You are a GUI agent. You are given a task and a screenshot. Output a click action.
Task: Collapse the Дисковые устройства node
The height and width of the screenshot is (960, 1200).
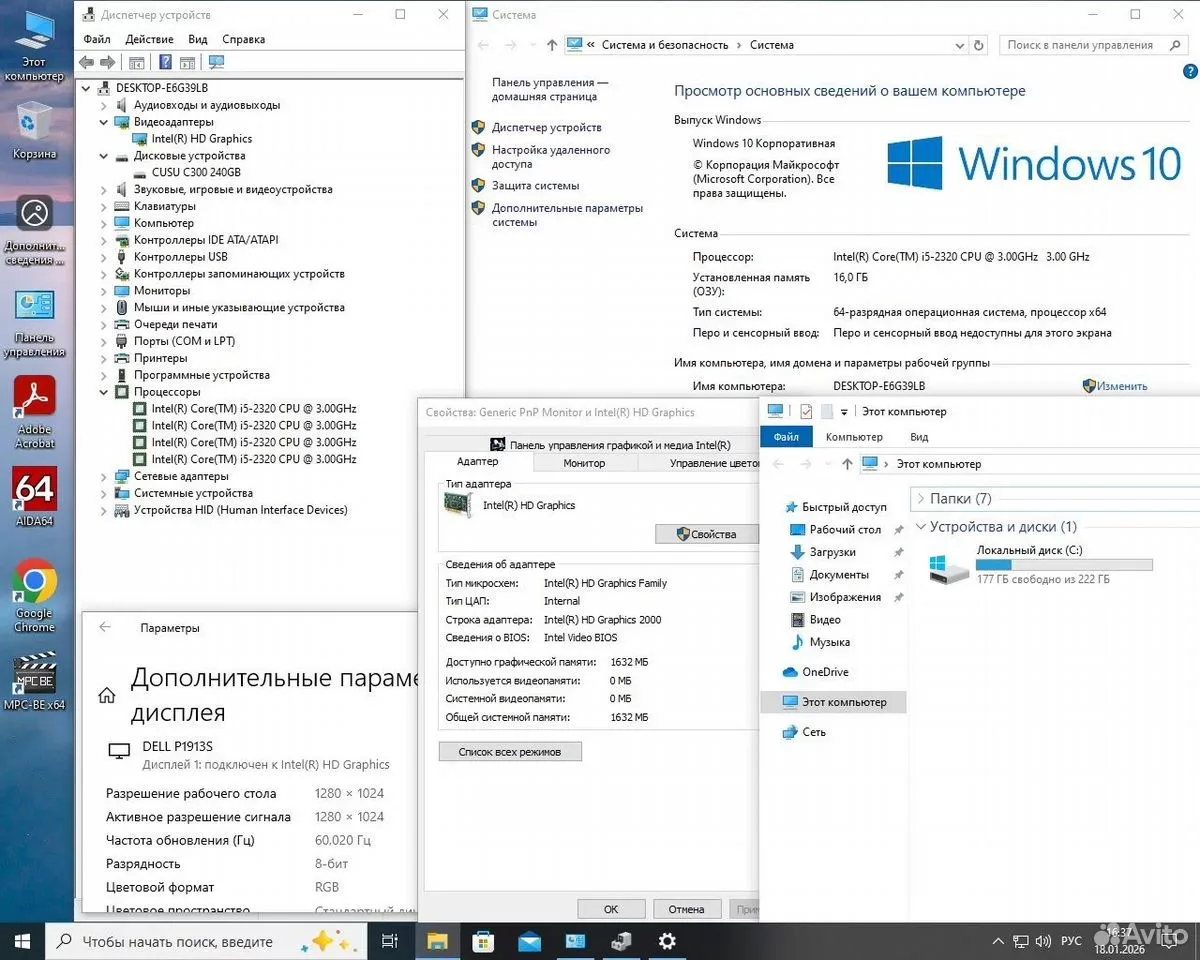pyautogui.click(x=104, y=156)
